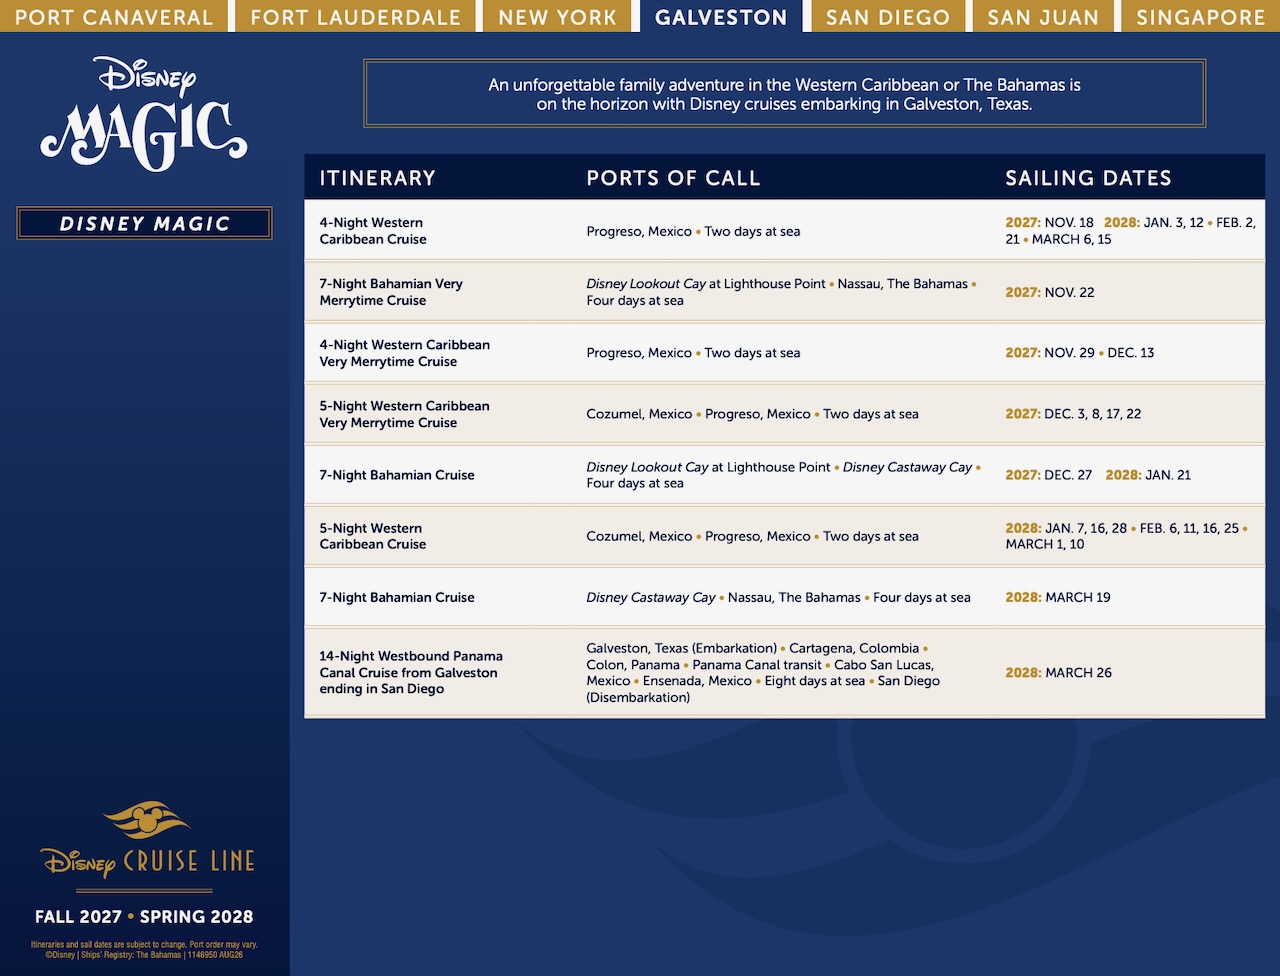The image size is (1280, 976).
Task: Click the Disney Cruise Line logo
Action: 147,840
